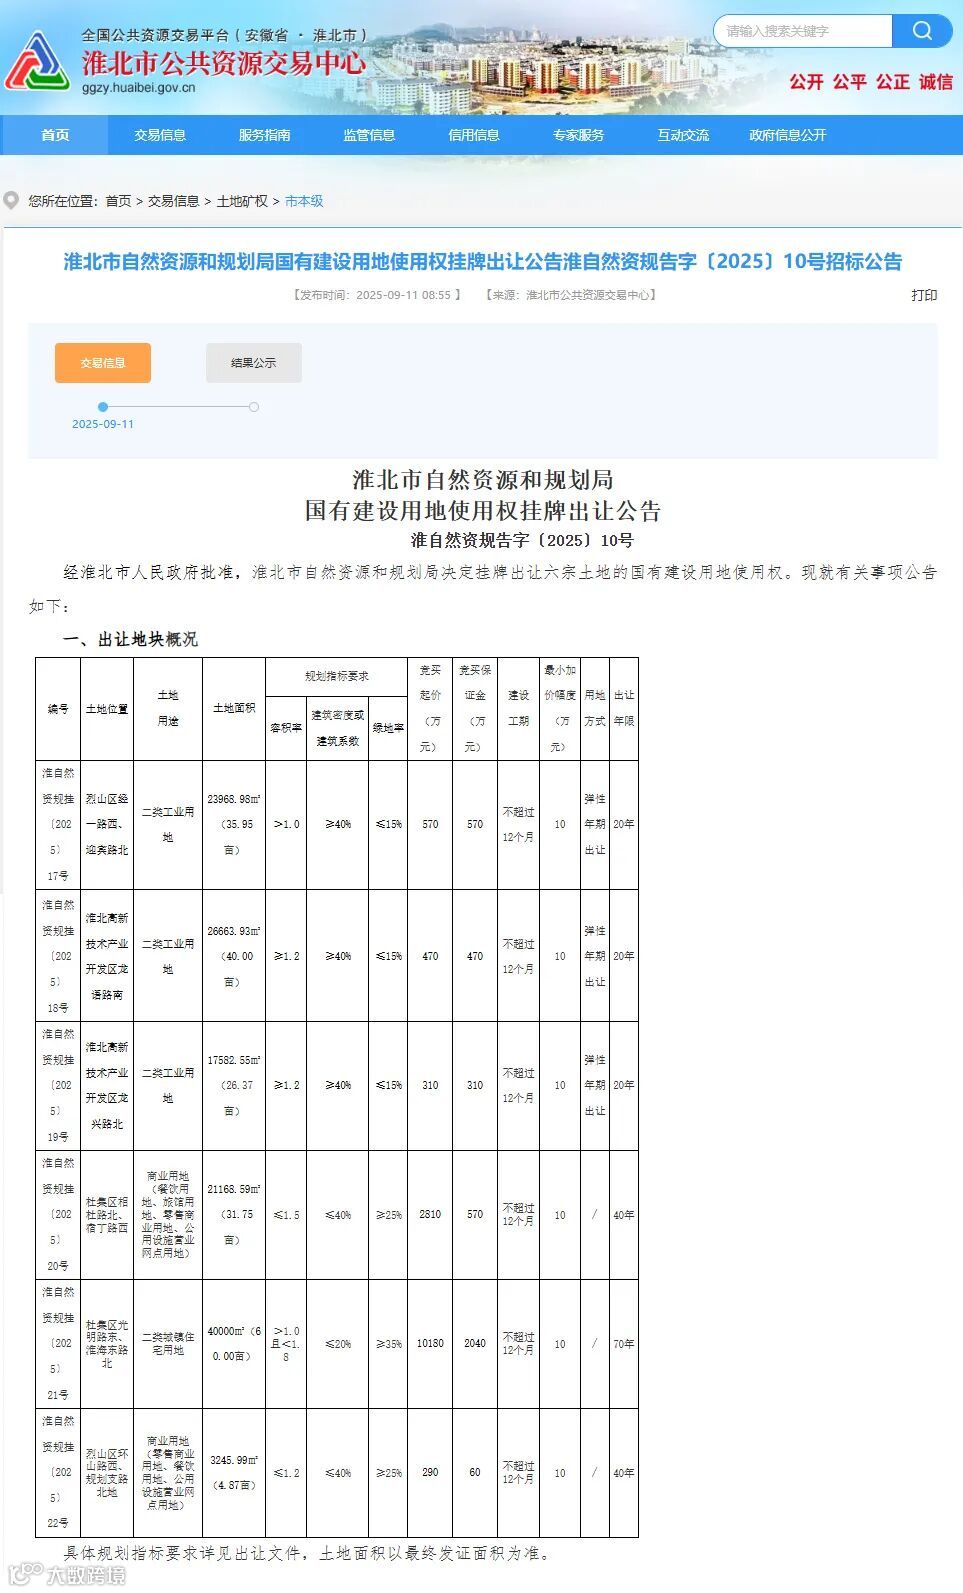Click the 规划指标要求 column header
The image size is (963, 1593).
point(336,677)
